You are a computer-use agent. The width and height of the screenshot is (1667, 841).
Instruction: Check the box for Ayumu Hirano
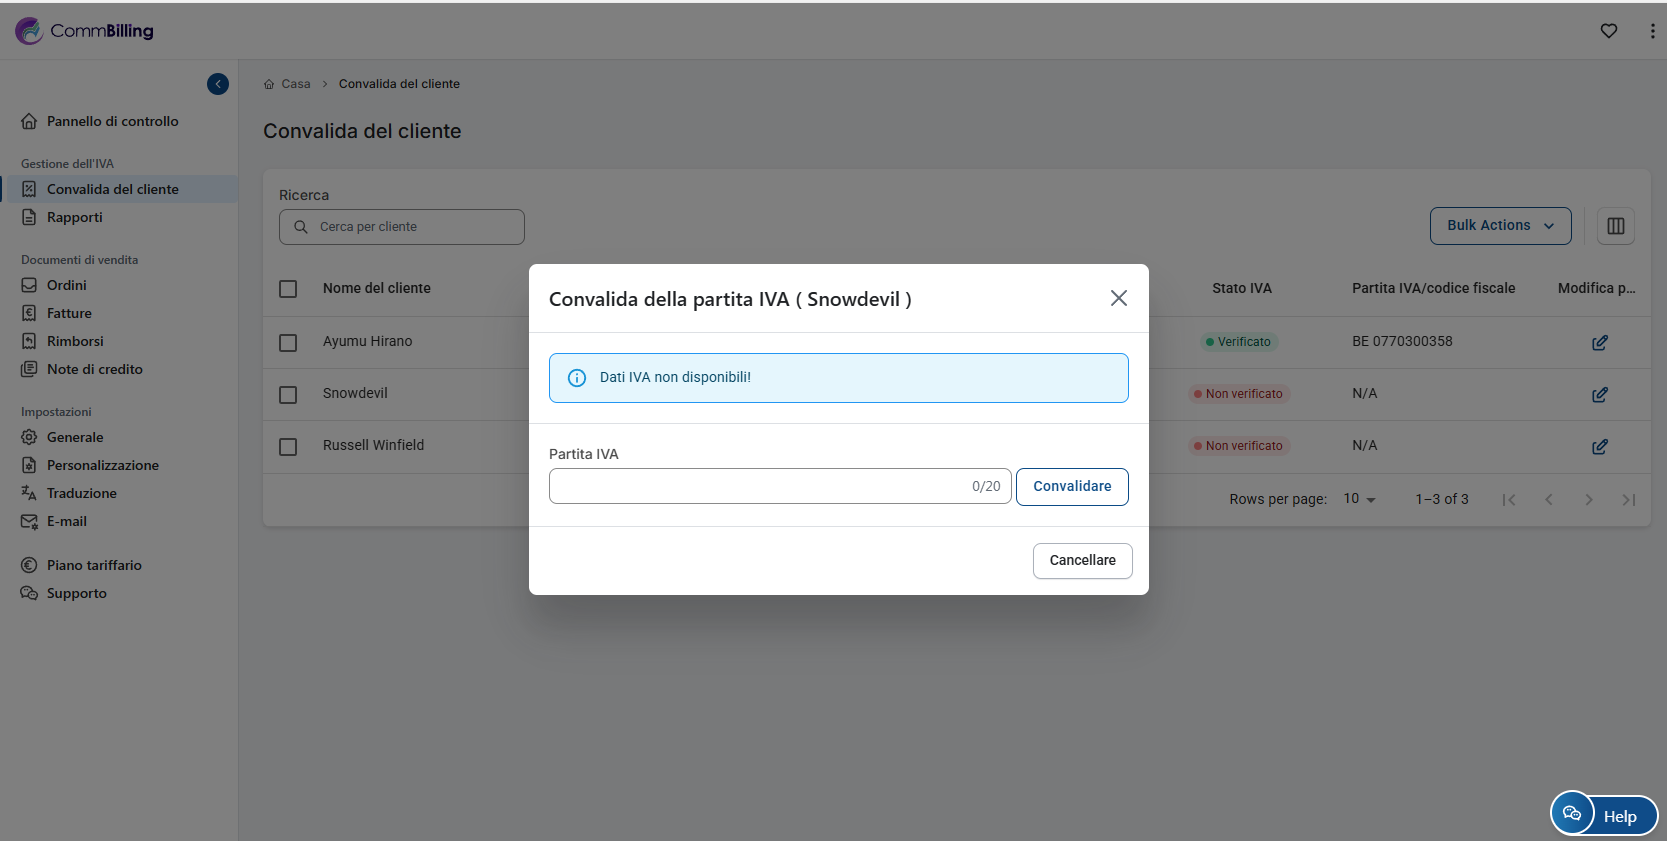tap(288, 342)
